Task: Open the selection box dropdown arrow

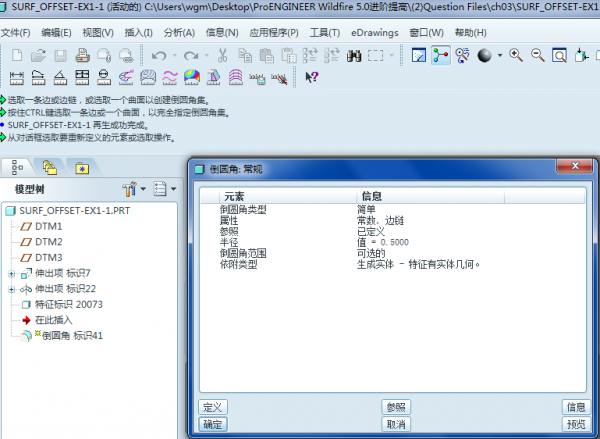Action: (x=391, y=56)
